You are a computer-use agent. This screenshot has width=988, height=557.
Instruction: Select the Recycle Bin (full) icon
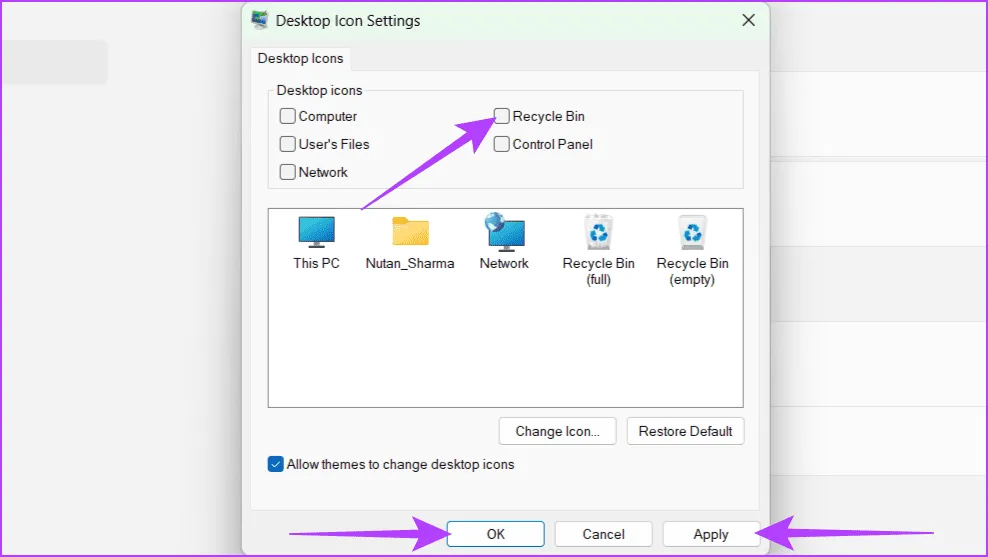pos(598,233)
